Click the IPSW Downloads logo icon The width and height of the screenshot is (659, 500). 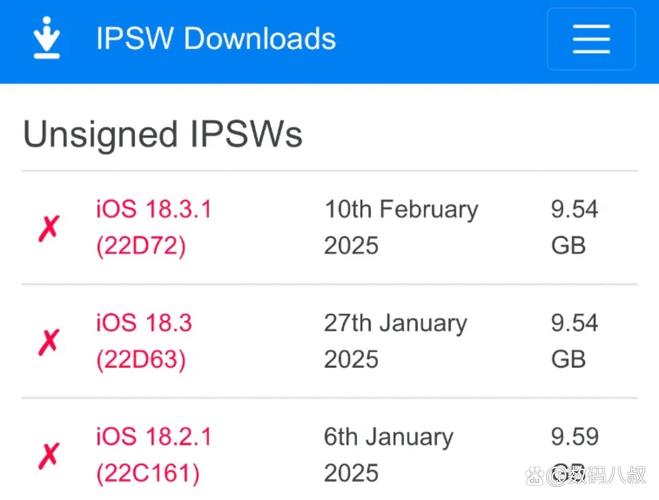point(46,39)
